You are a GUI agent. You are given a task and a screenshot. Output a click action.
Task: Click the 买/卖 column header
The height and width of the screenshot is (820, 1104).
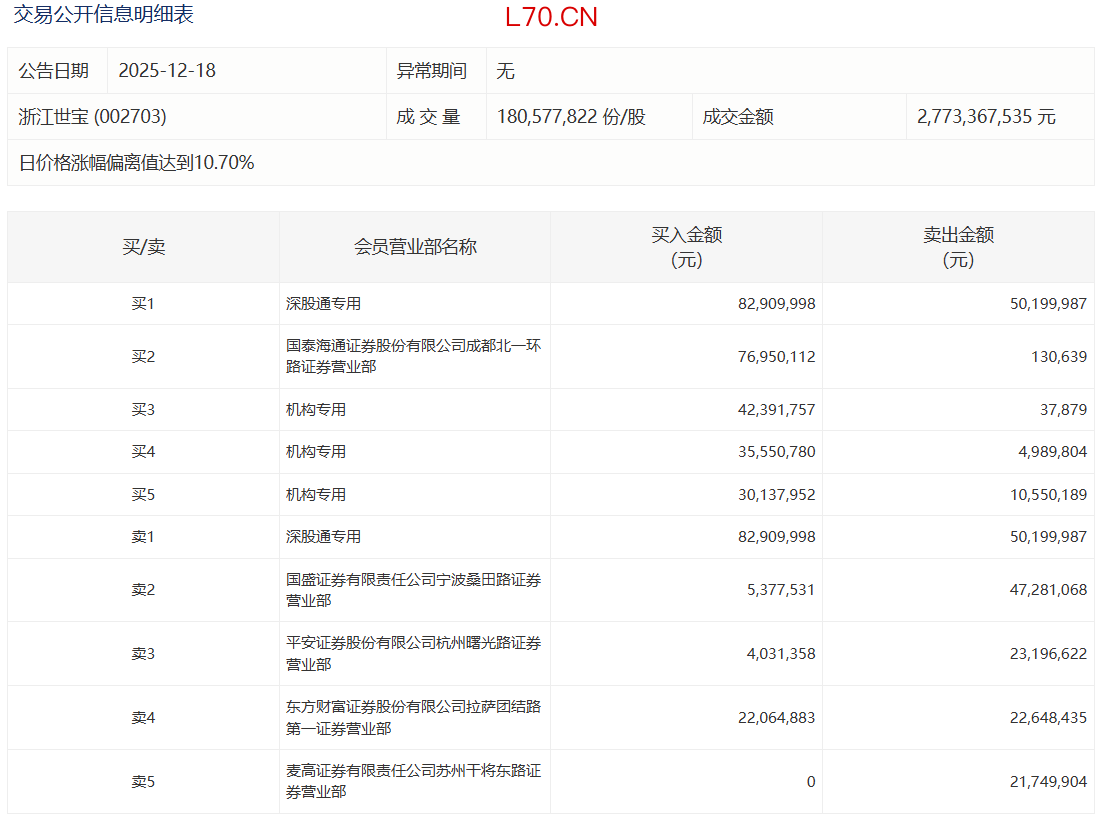click(143, 247)
